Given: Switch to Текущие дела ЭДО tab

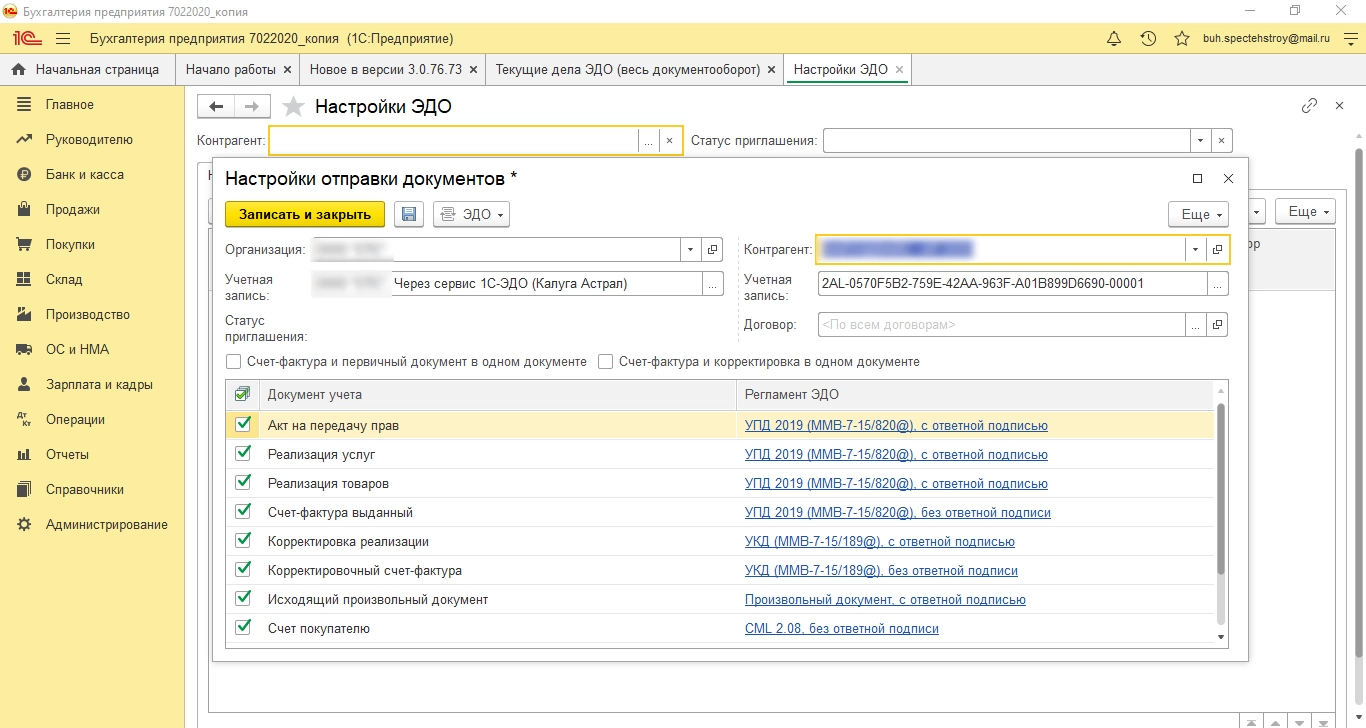Looking at the screenshot, I should click(x=627, y=70).
